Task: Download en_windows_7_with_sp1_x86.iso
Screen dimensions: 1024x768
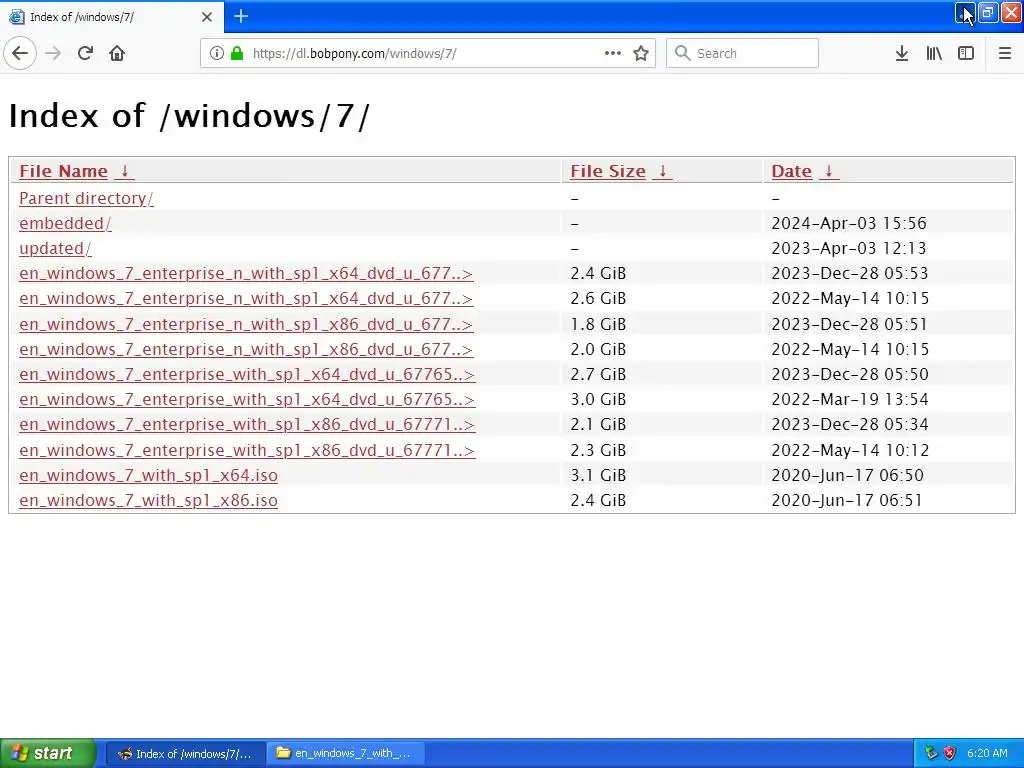Action: point(148,500)
